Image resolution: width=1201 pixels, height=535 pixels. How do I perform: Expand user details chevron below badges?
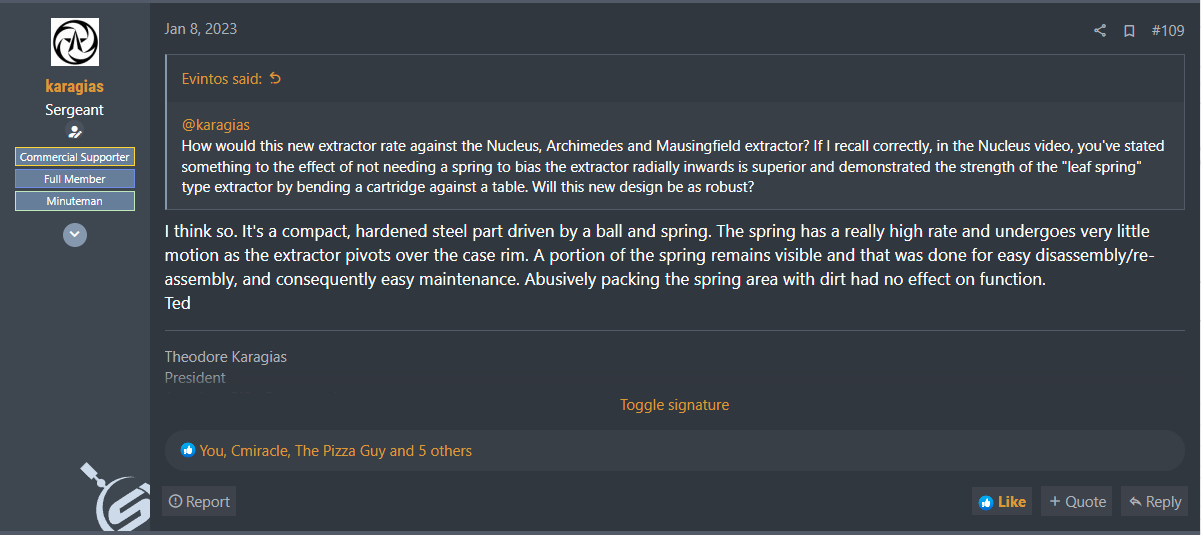[x=75, y=235]
